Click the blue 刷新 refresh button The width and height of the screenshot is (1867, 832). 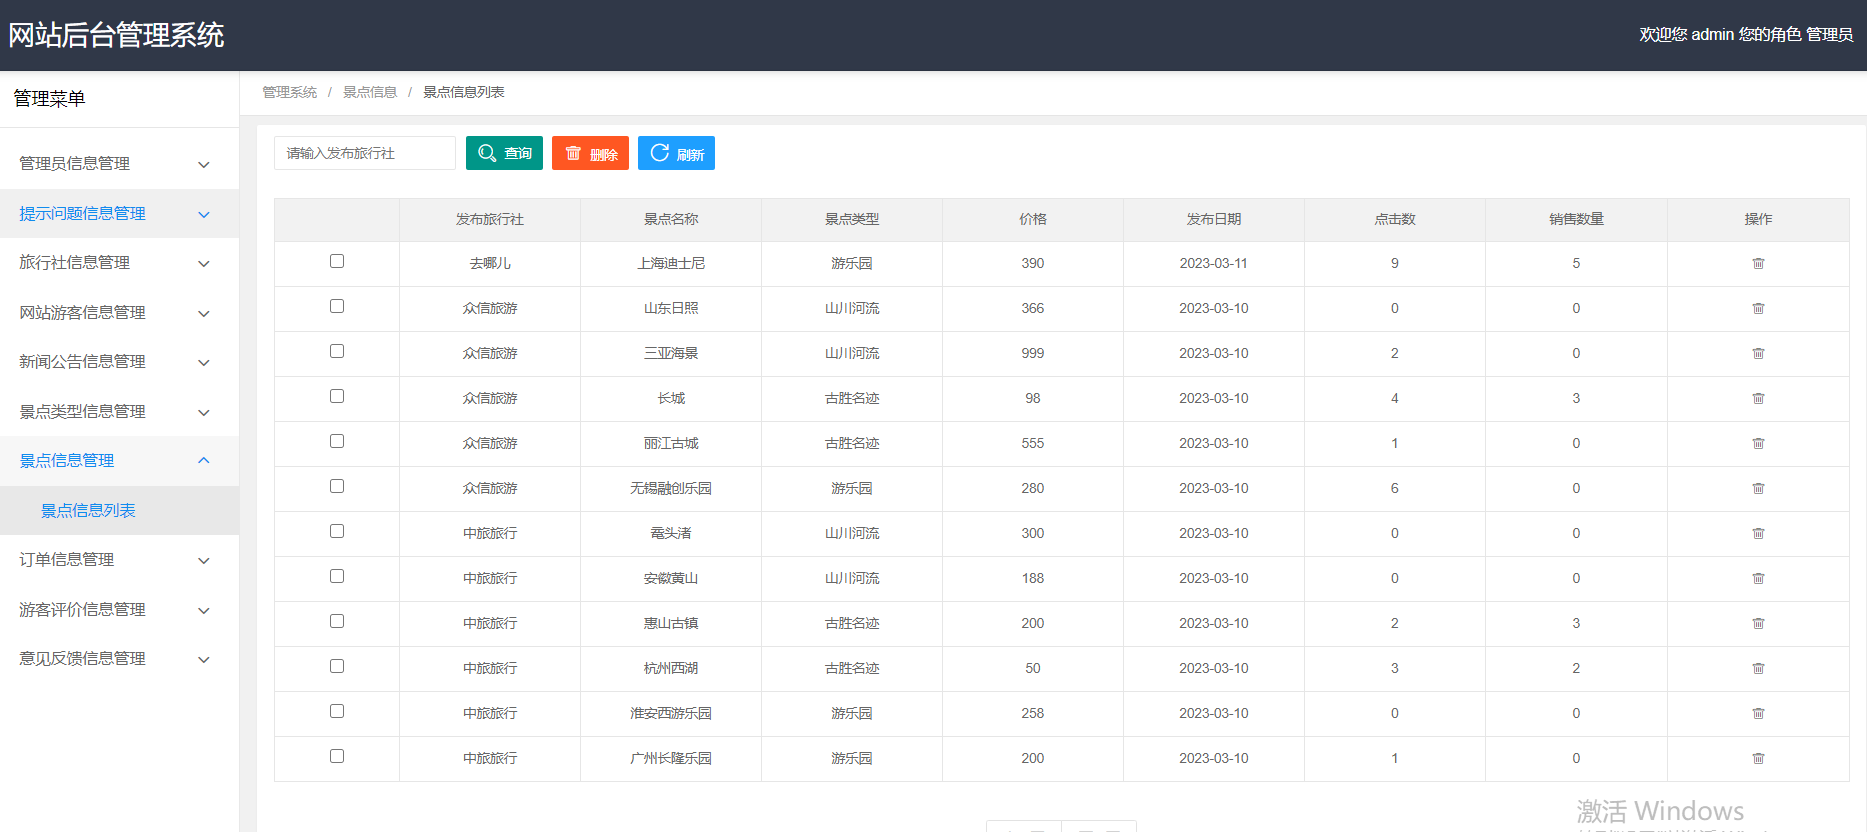tap(676, 153)
